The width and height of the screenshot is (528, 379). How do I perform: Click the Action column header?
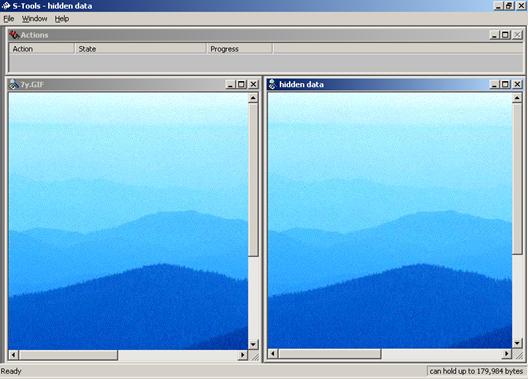pyautogui.click(x=41, y=49)
